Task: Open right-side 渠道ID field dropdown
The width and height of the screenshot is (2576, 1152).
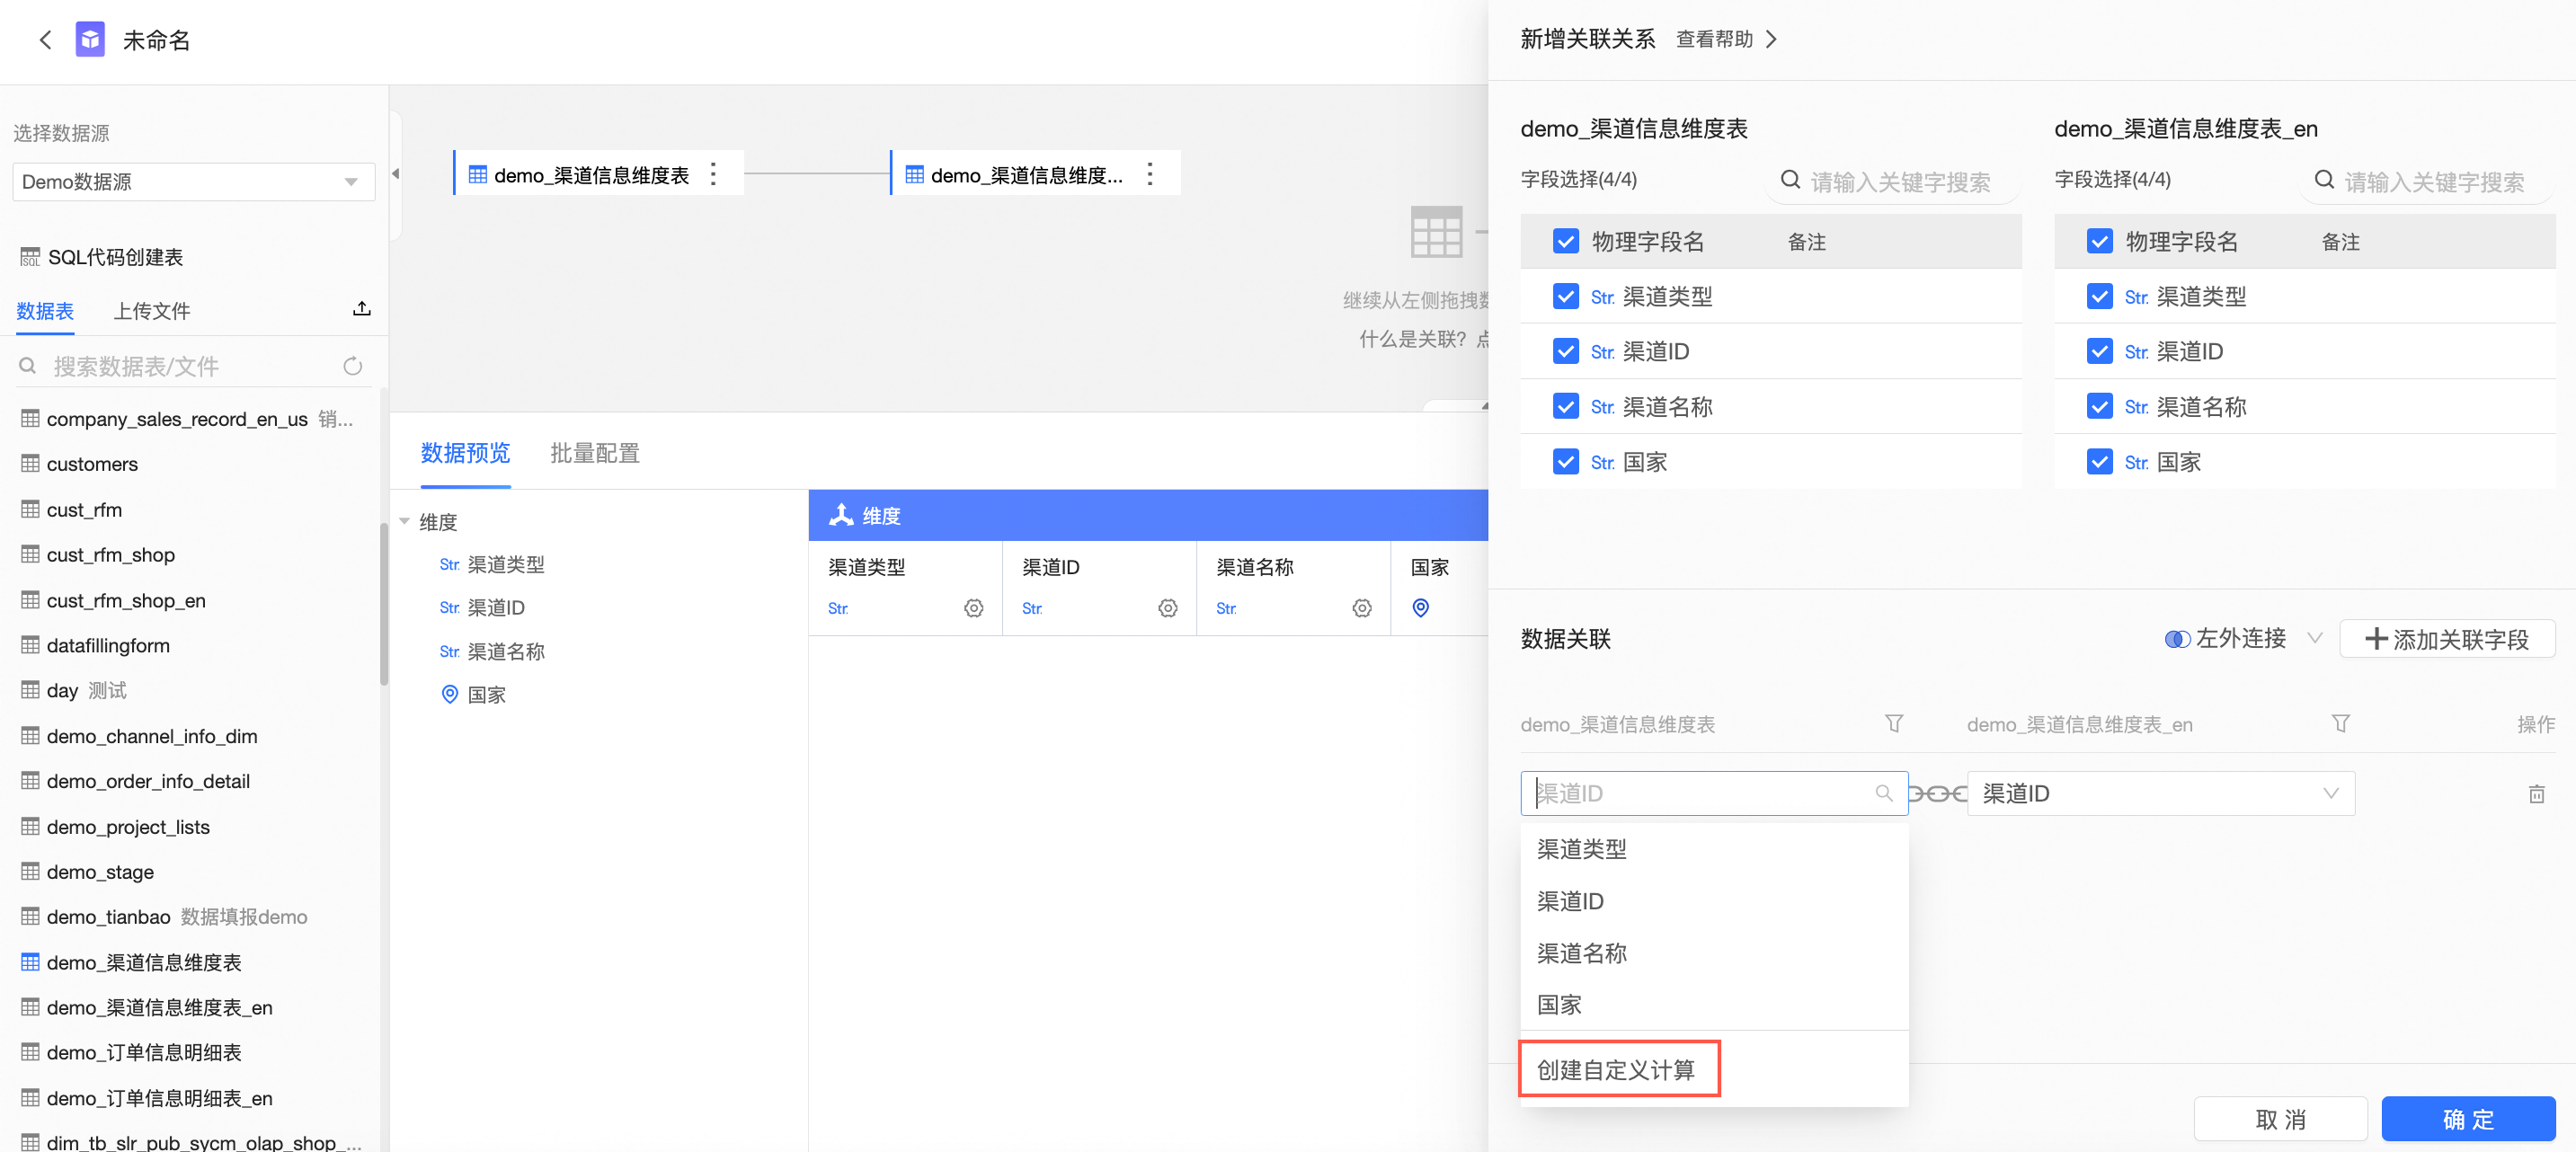Action: click(2160, 794)
